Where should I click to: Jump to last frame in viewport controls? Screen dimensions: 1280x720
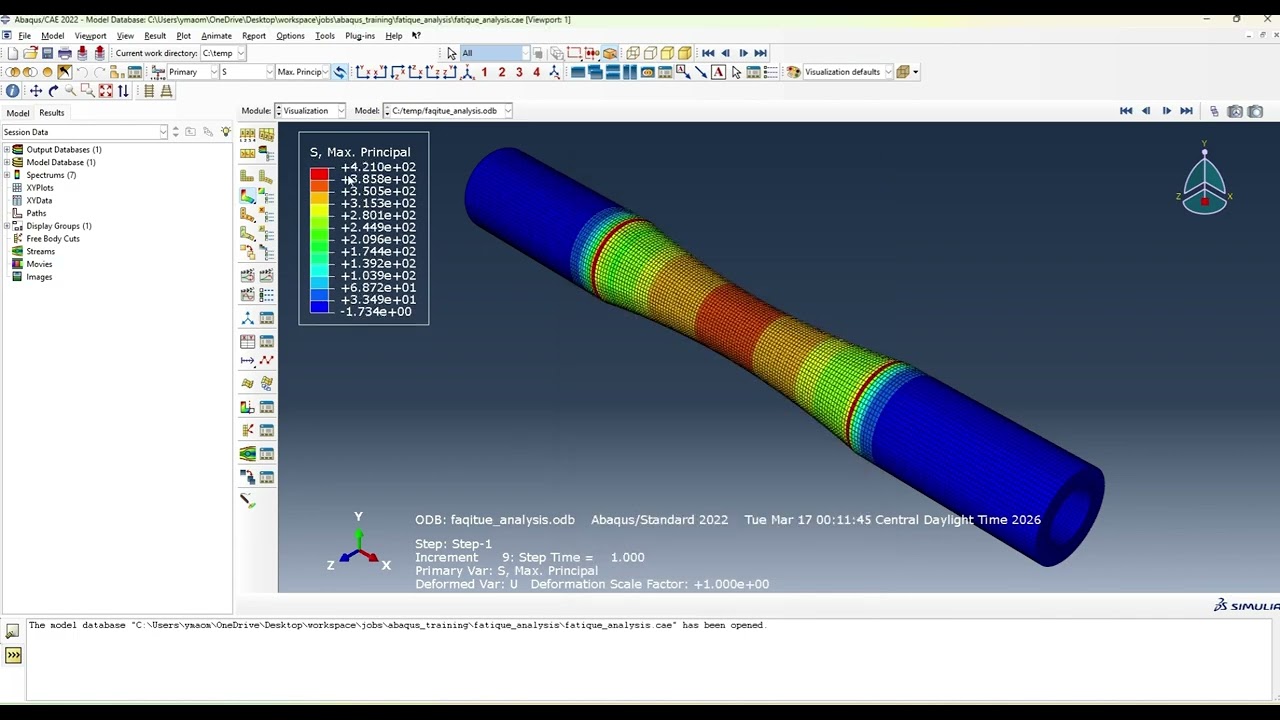(1186, 111)
